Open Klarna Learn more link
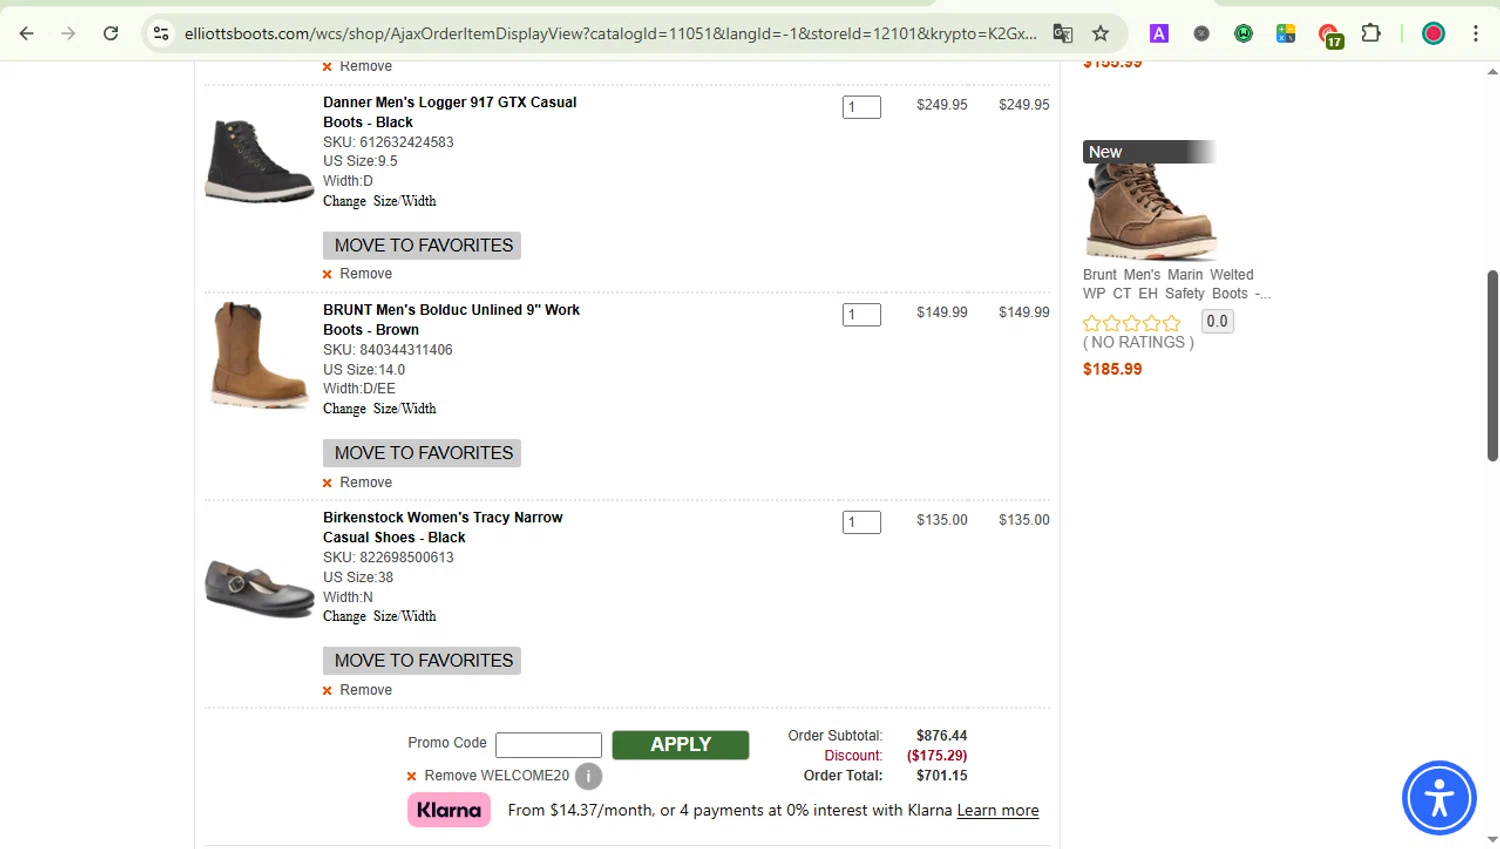This screenshot has height=849, width=1500. point(998,810)
